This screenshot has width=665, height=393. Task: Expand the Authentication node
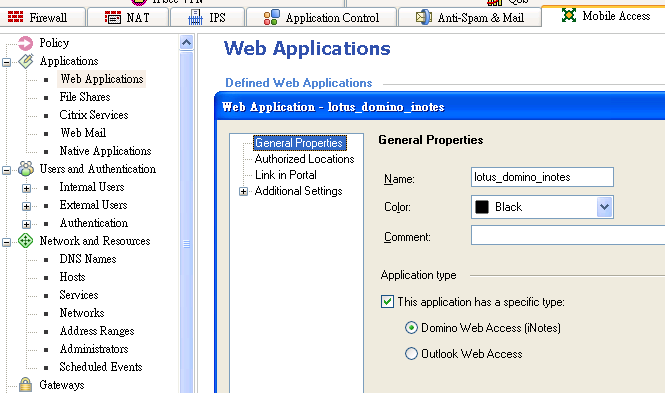(x=26, y=224)
